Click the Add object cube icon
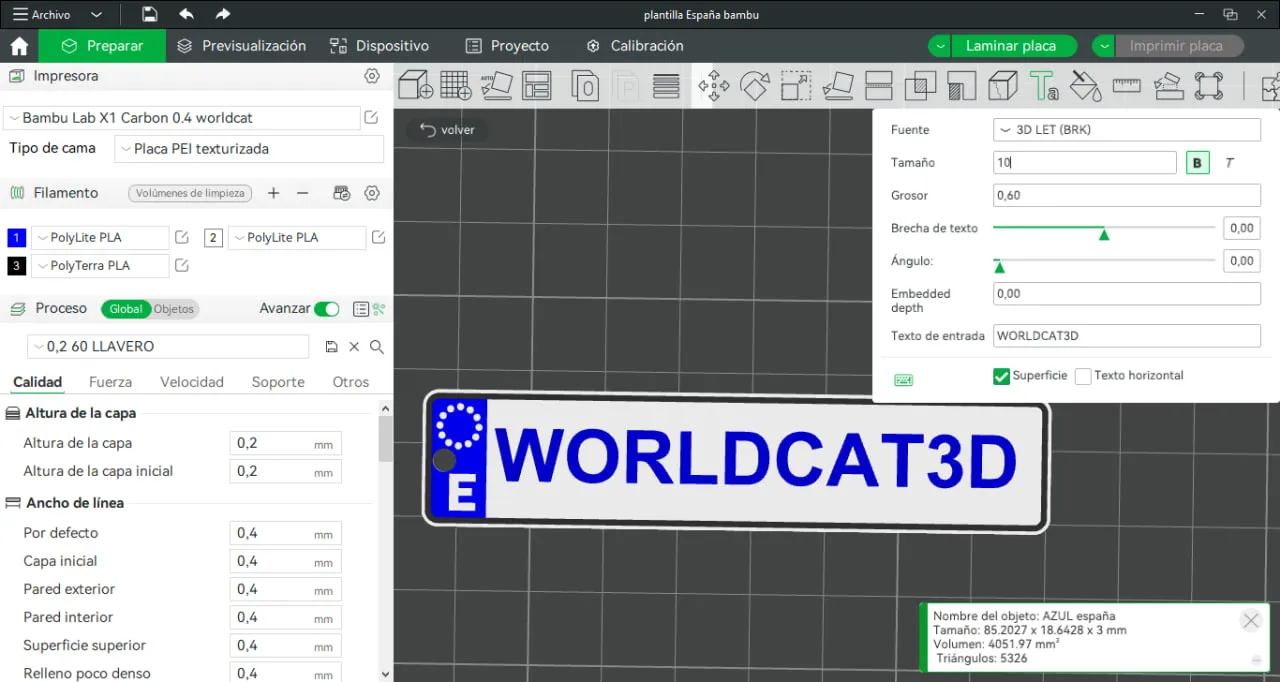Screen dimensions: 1280x682 coord(415,85)
